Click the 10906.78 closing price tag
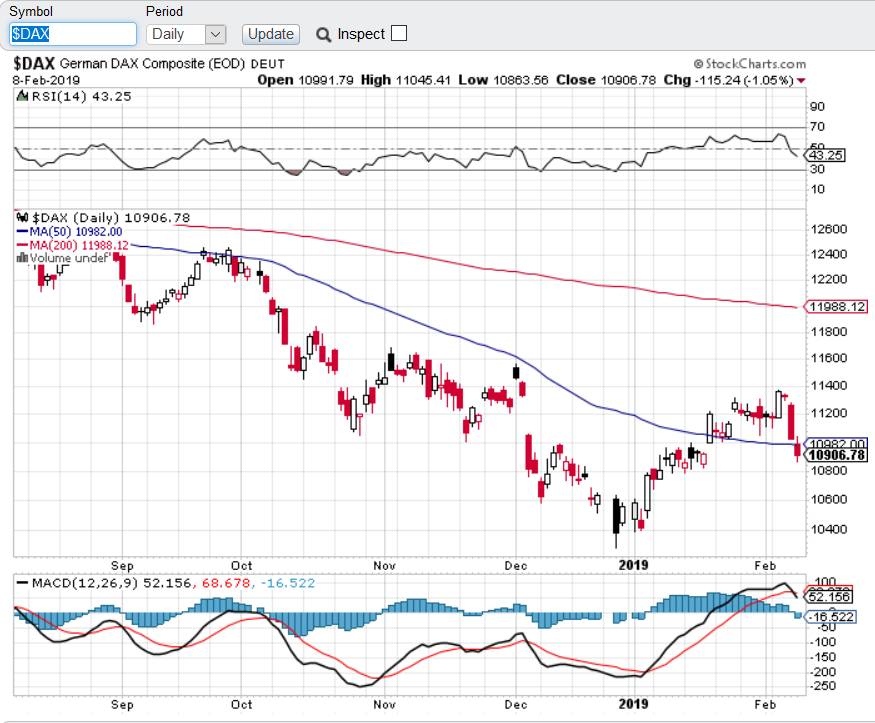 point(836,455)
